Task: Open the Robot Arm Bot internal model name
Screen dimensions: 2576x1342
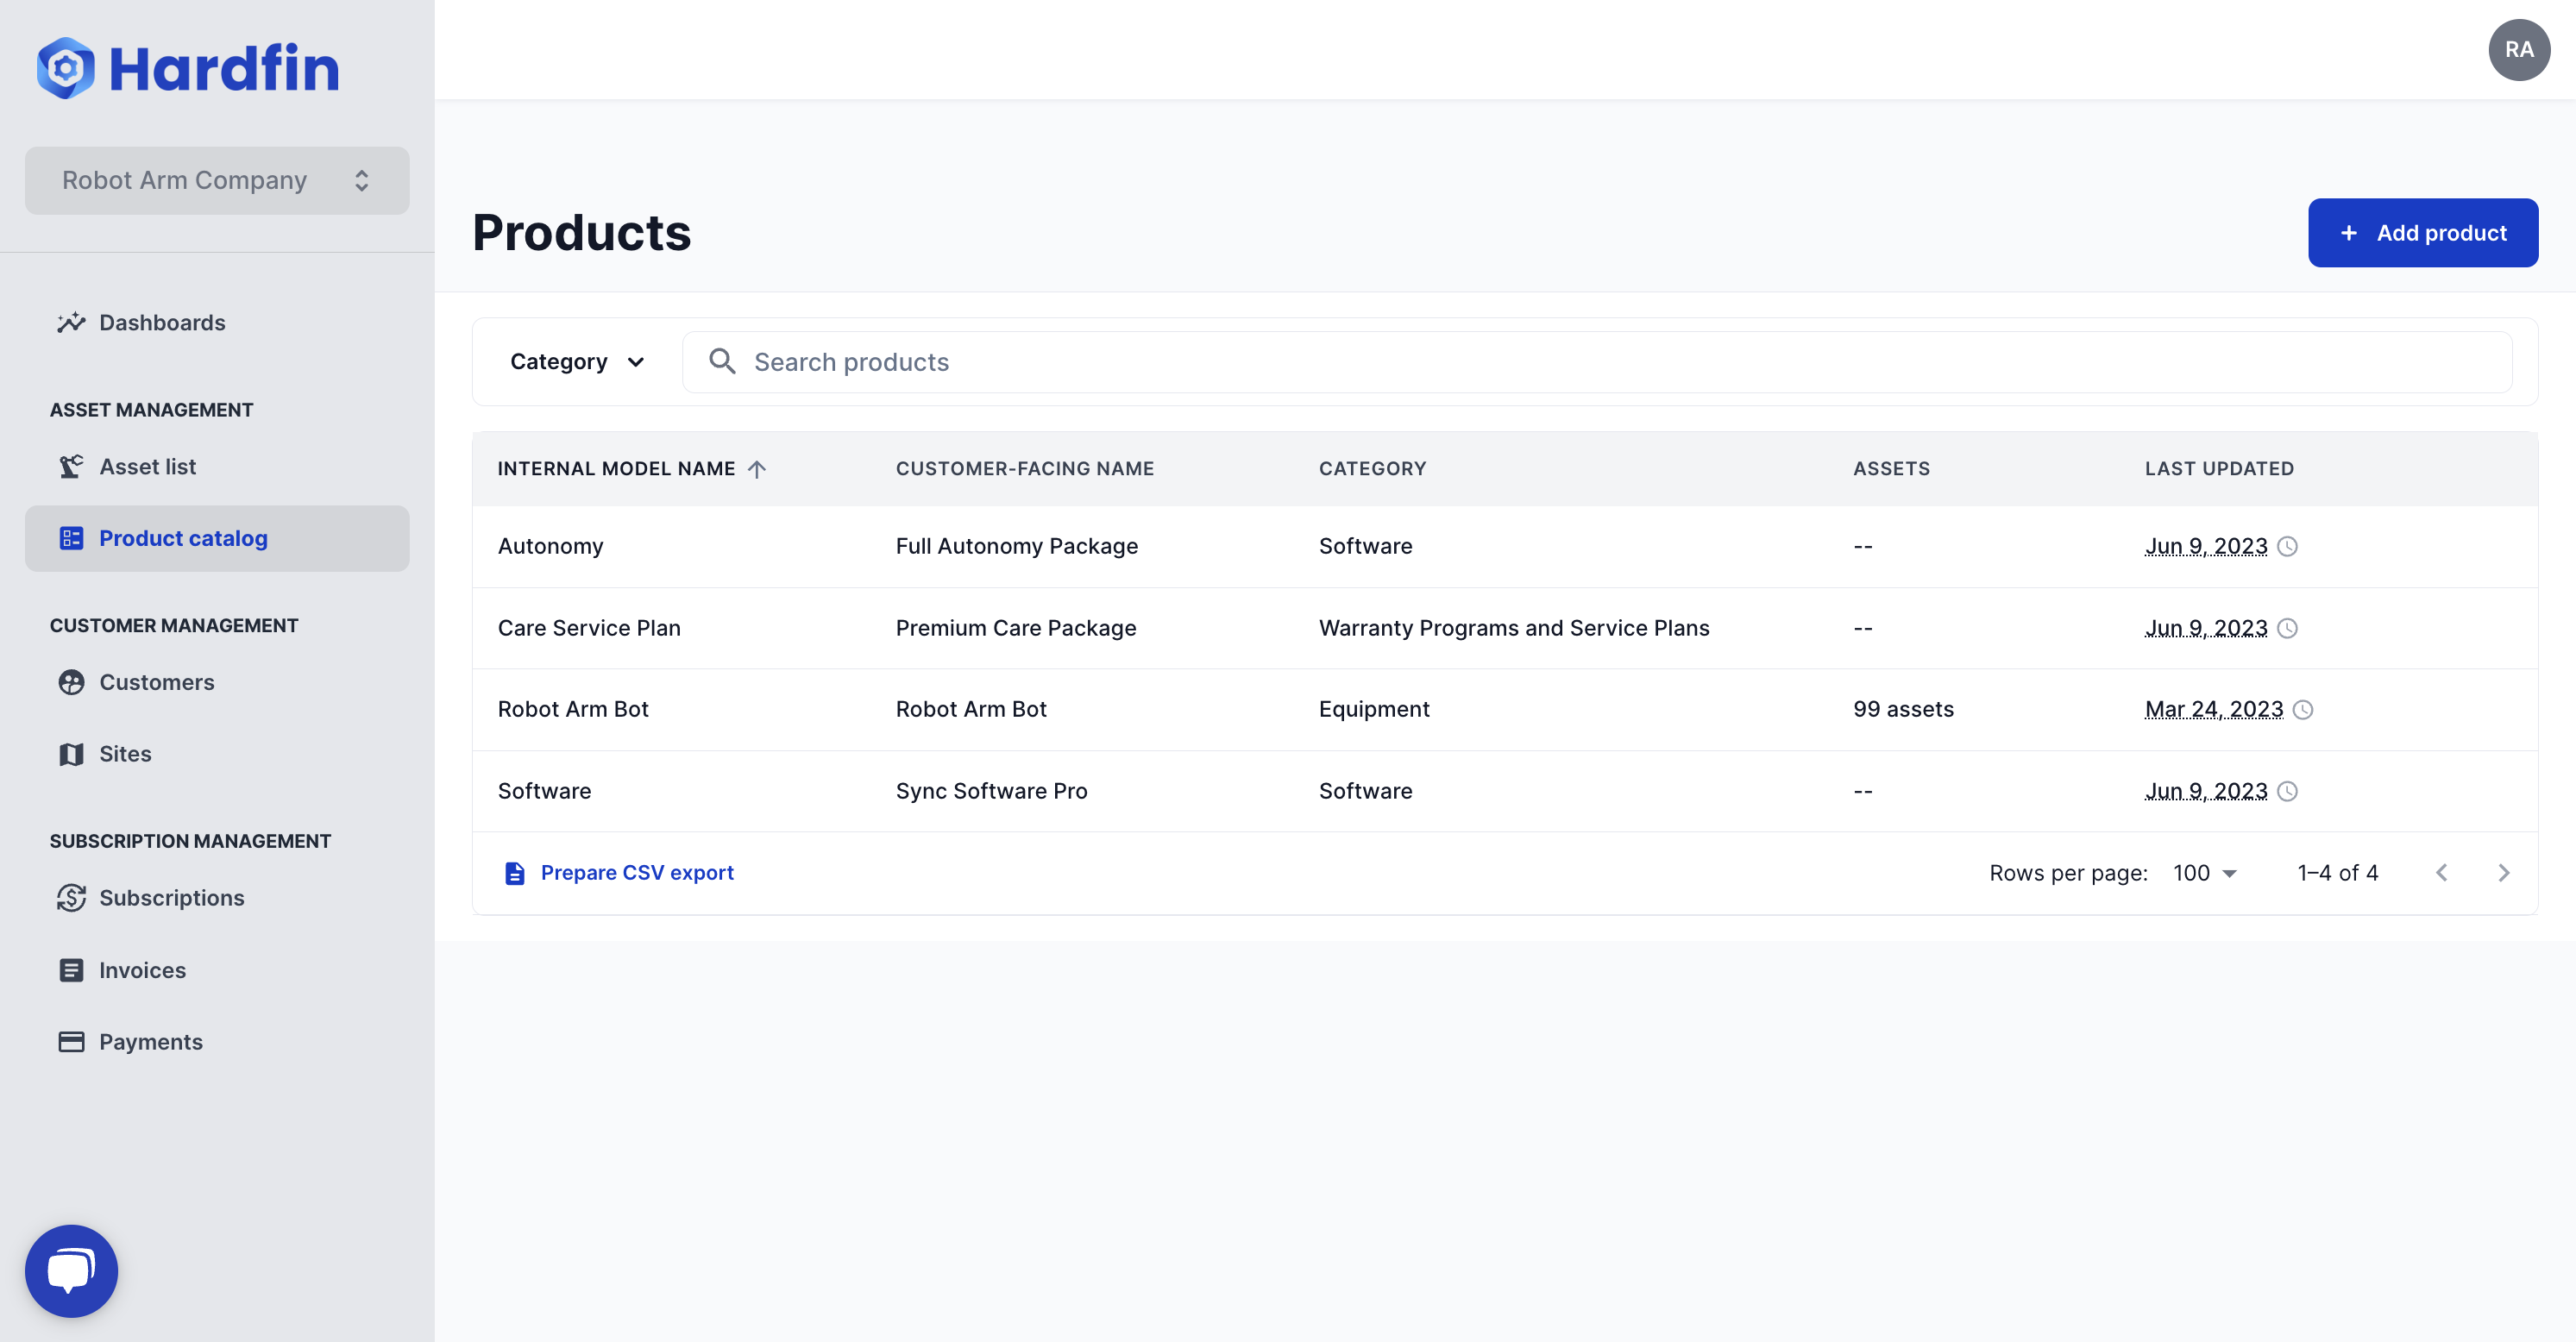Action: point(573,709)
